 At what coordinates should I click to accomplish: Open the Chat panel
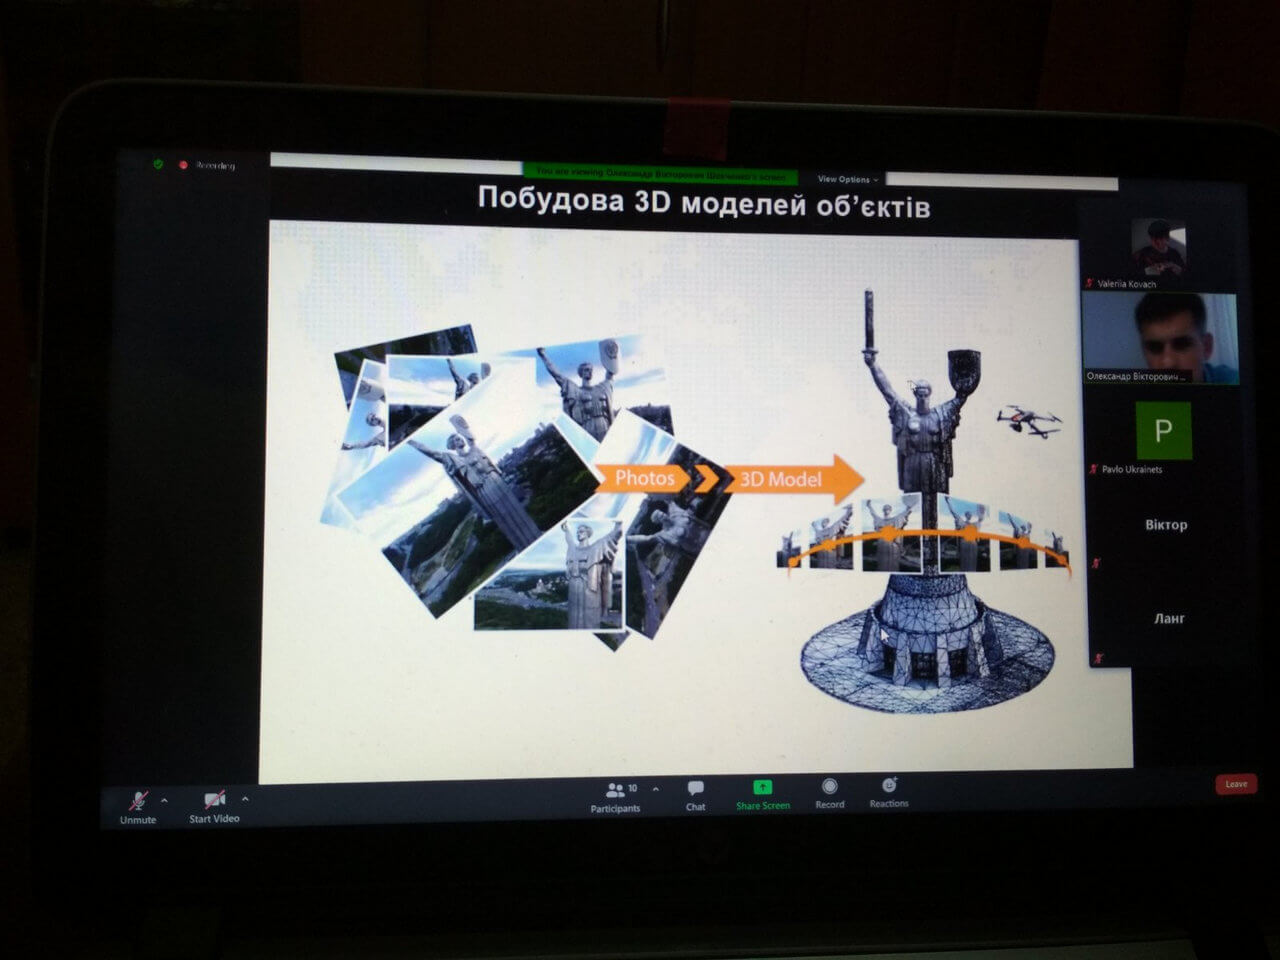(x=696, y=789)
